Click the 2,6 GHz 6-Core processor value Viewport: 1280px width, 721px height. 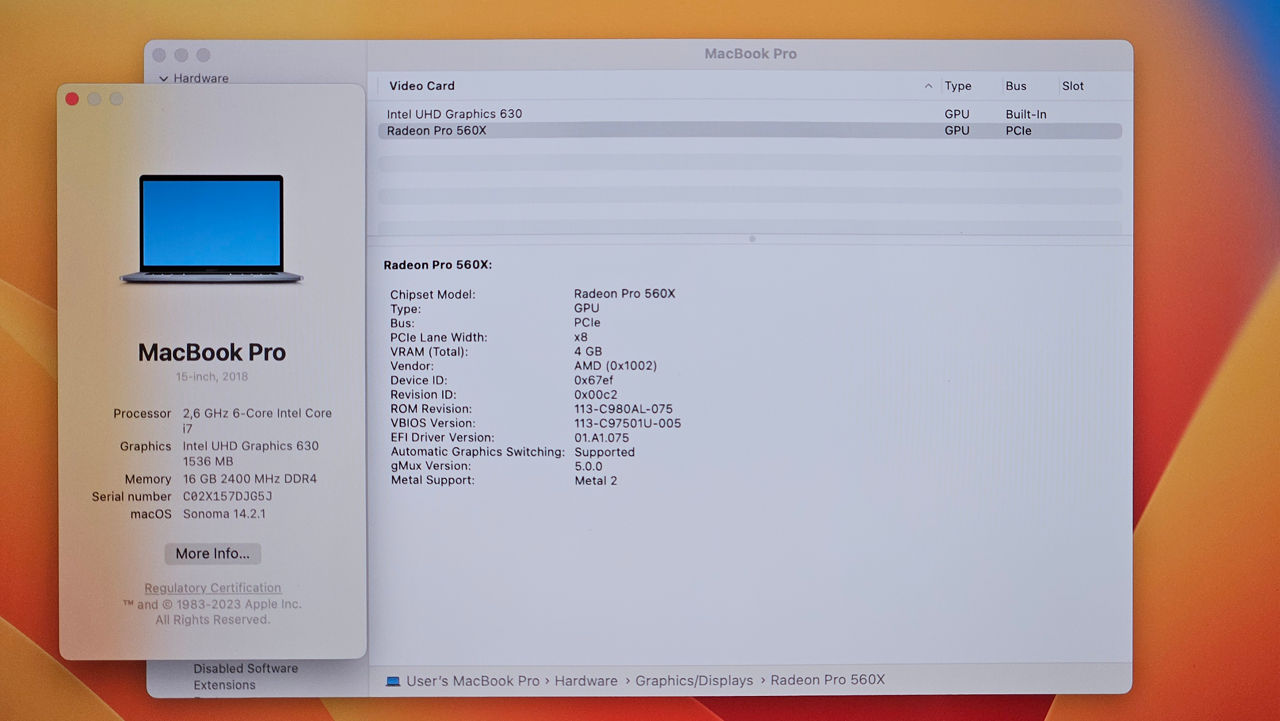[257, 420]
